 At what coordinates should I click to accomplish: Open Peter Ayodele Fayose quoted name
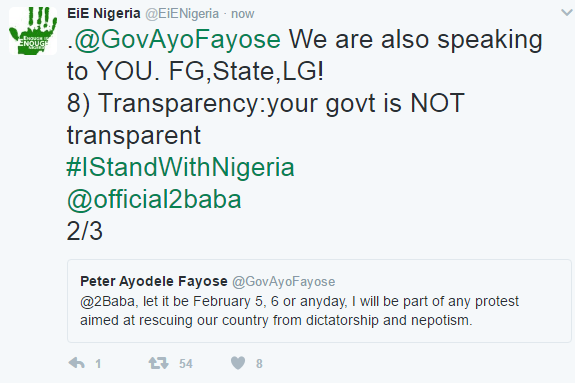(x=154, y=281)
